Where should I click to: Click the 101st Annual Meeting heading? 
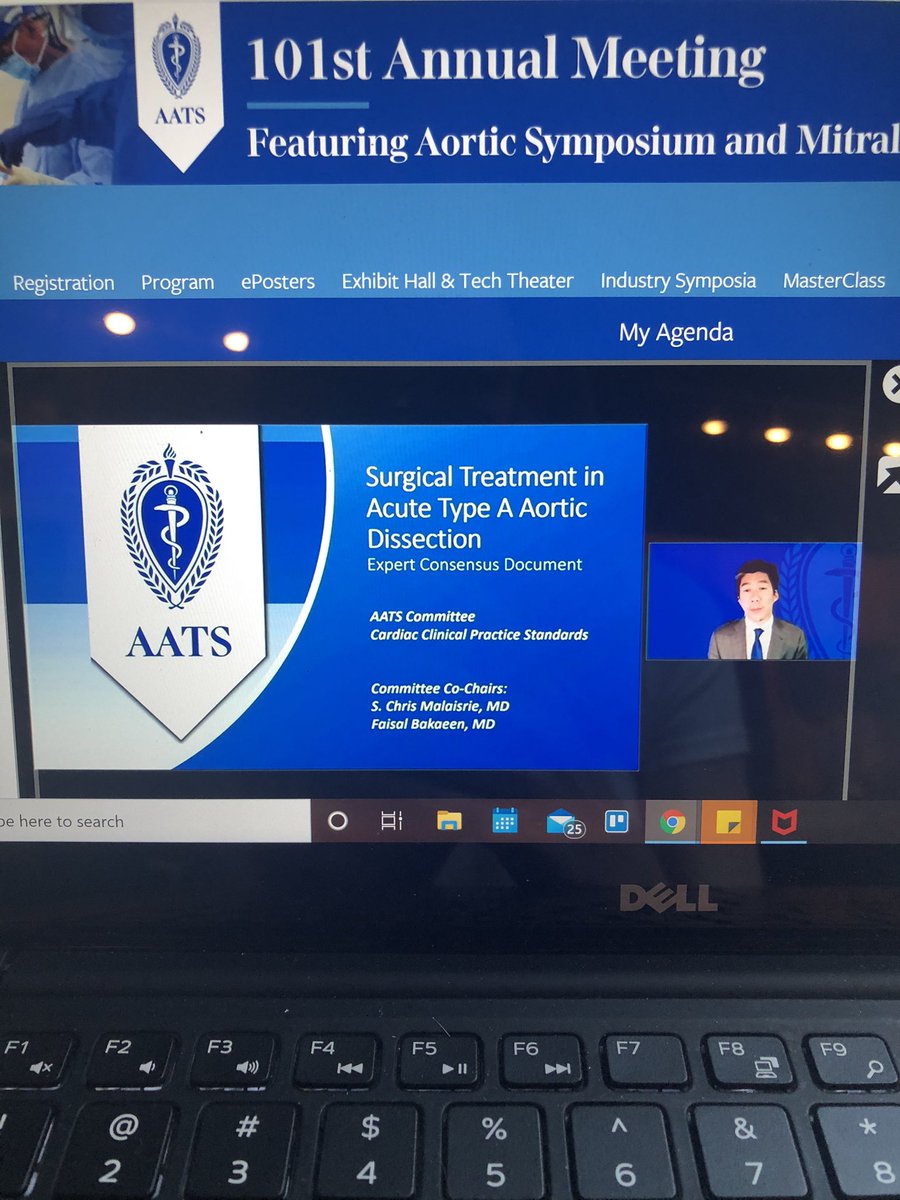506,60
